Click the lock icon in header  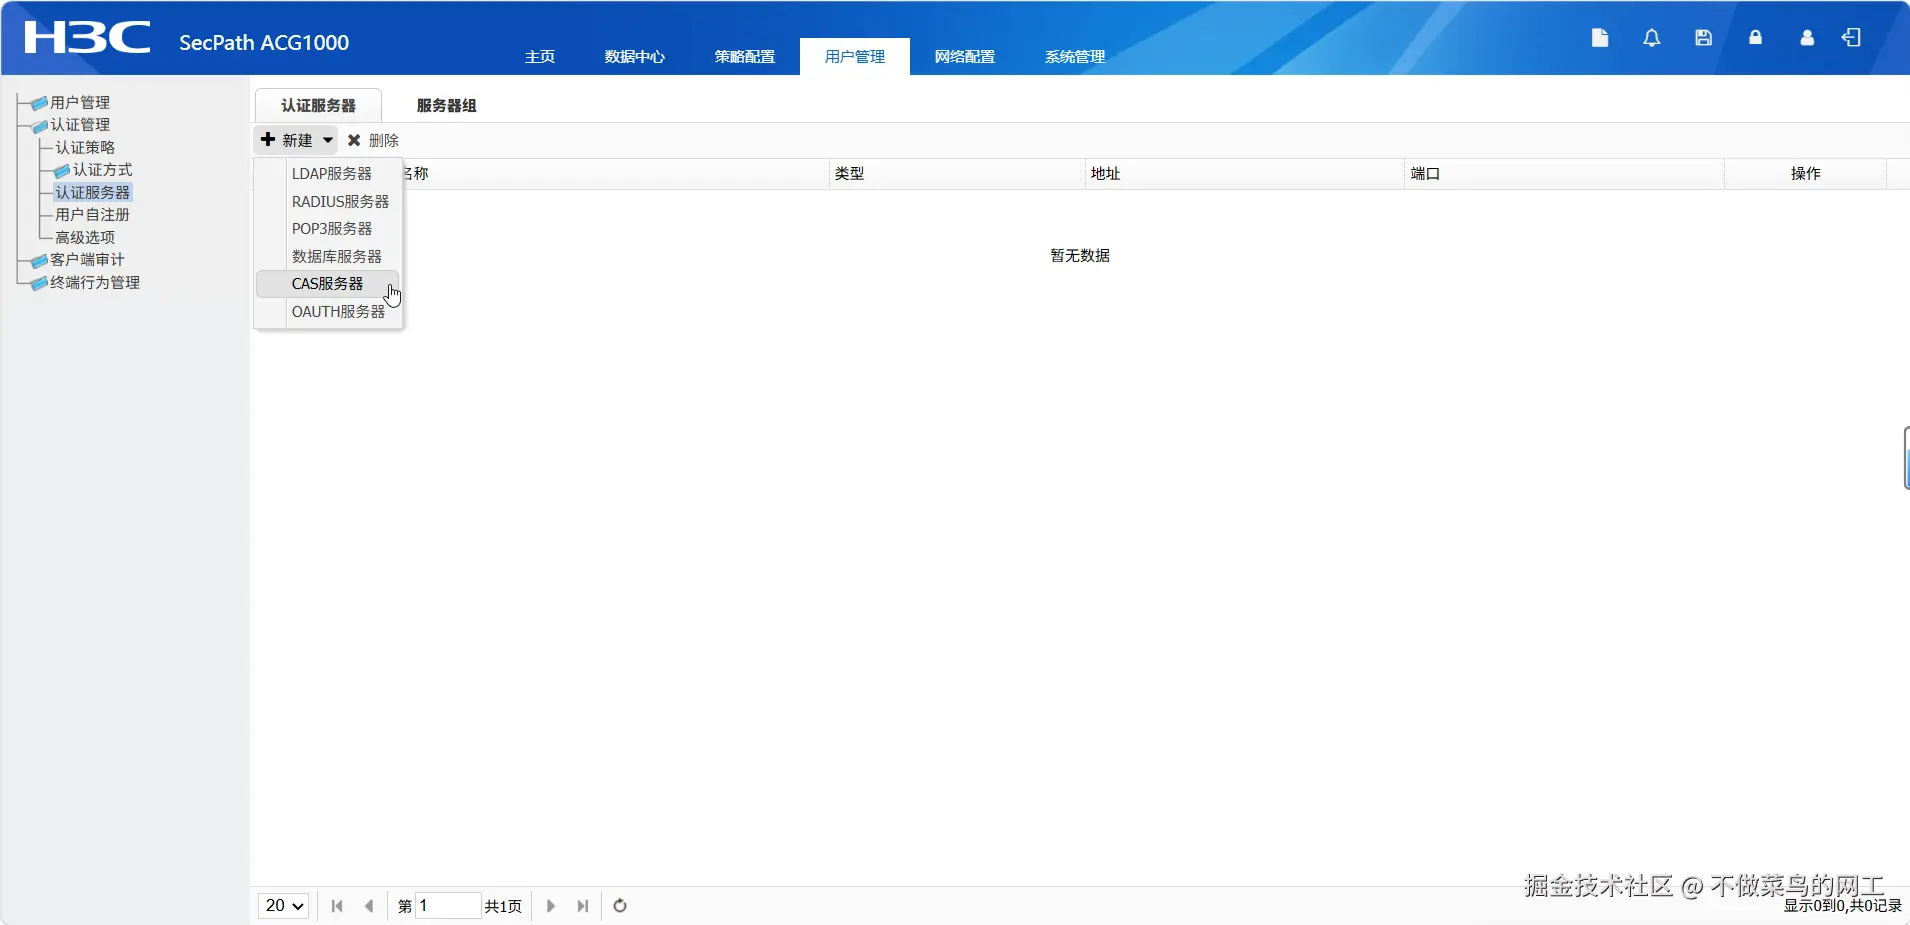(1755, 37)
